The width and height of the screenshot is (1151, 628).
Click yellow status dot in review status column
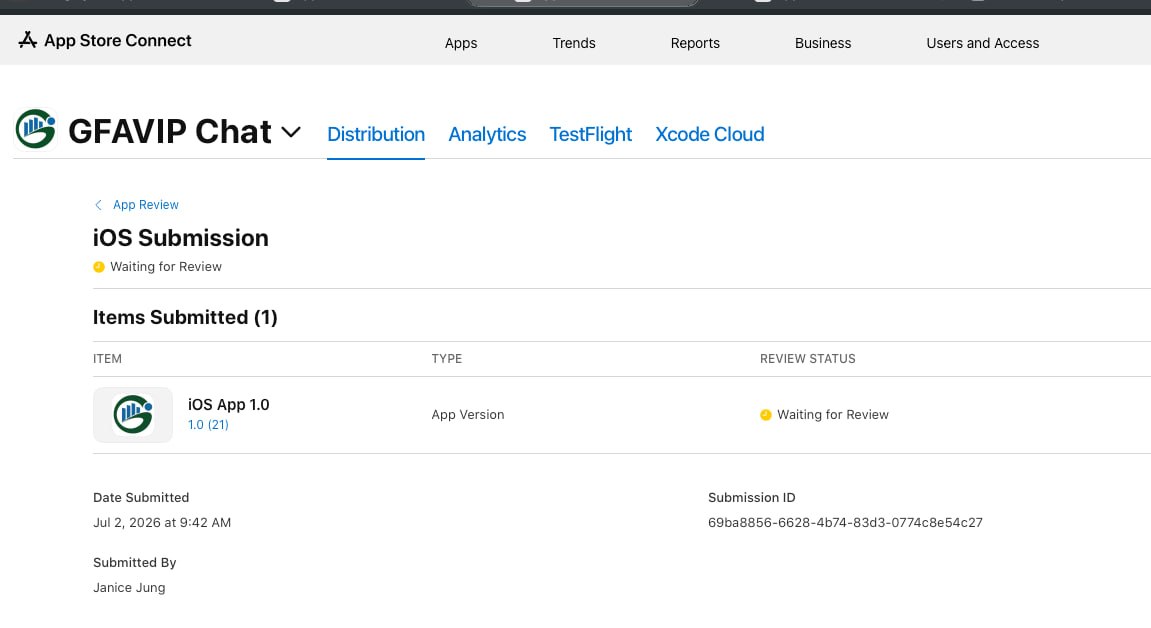[766, 415]
